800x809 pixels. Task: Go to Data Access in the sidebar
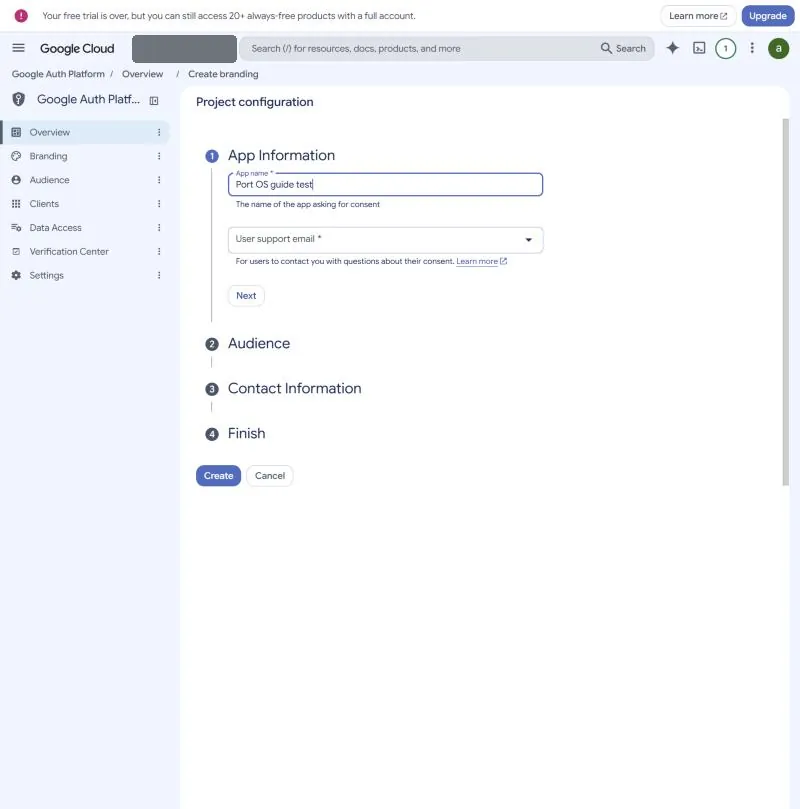[x=56, y=228]
